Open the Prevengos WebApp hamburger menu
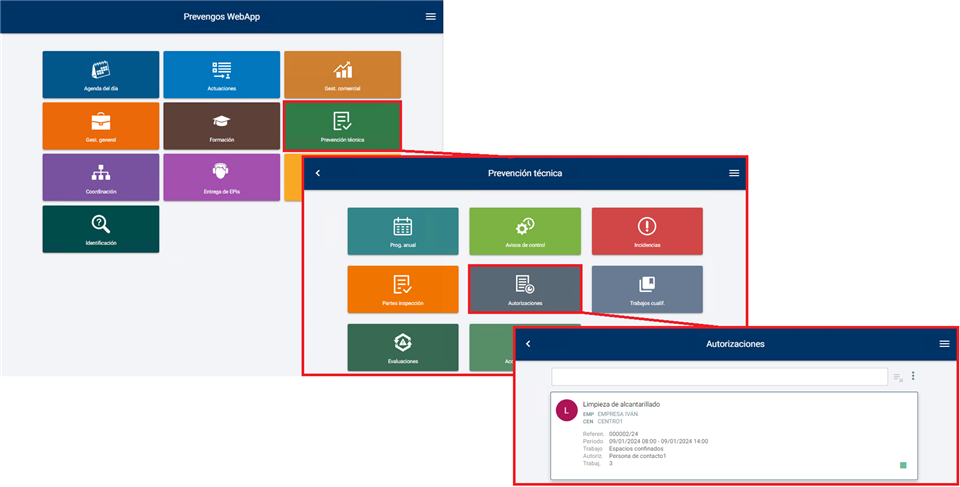Viewport: 960px width, 487px height. pos(431,17)
